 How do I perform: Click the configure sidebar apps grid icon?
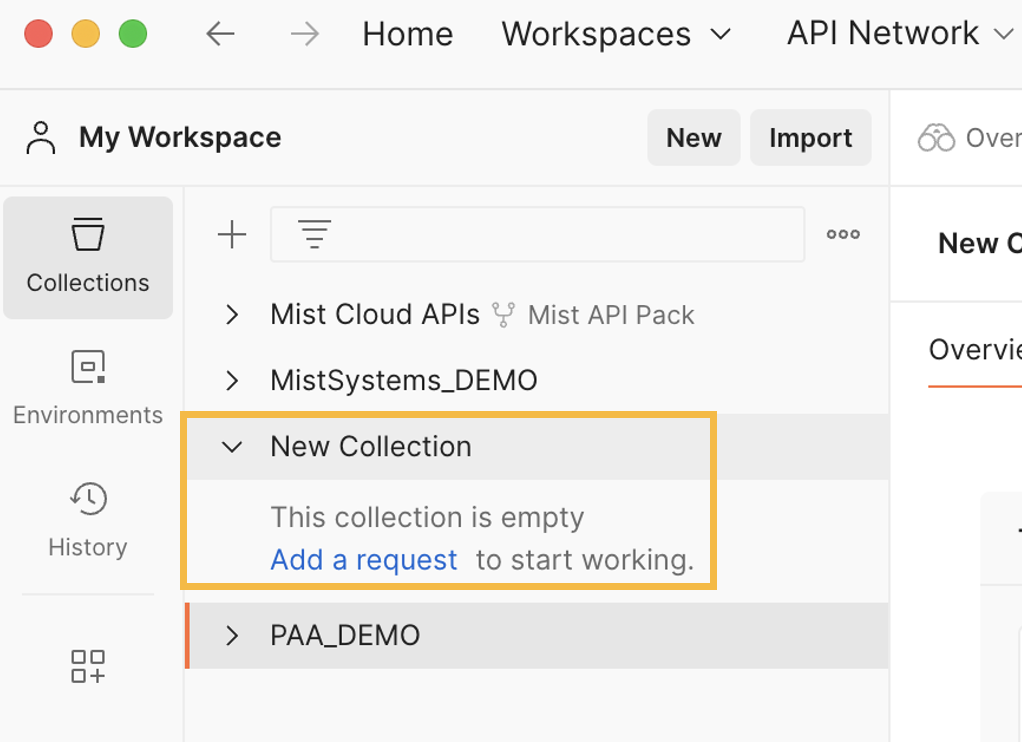[x=88, y=666]
